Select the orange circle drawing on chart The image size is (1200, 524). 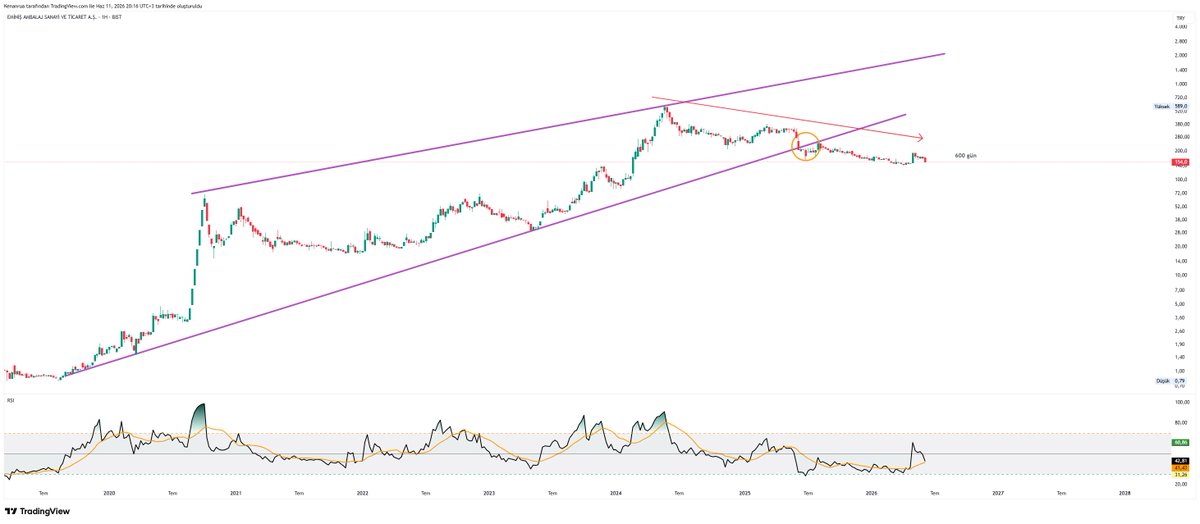click(806, 146)
